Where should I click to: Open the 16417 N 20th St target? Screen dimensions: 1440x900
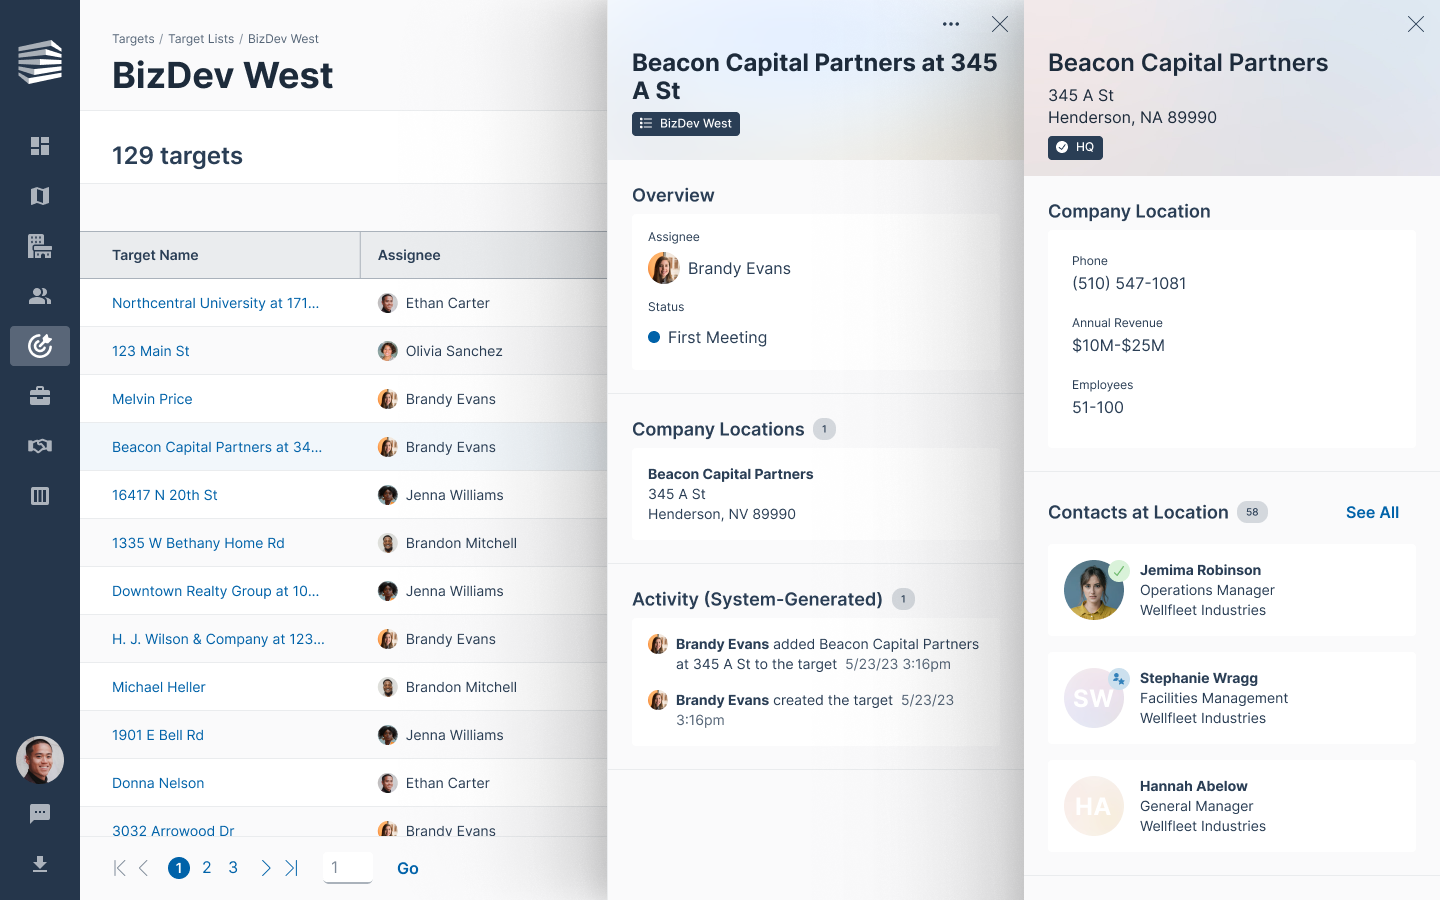[x=165, y=495]
